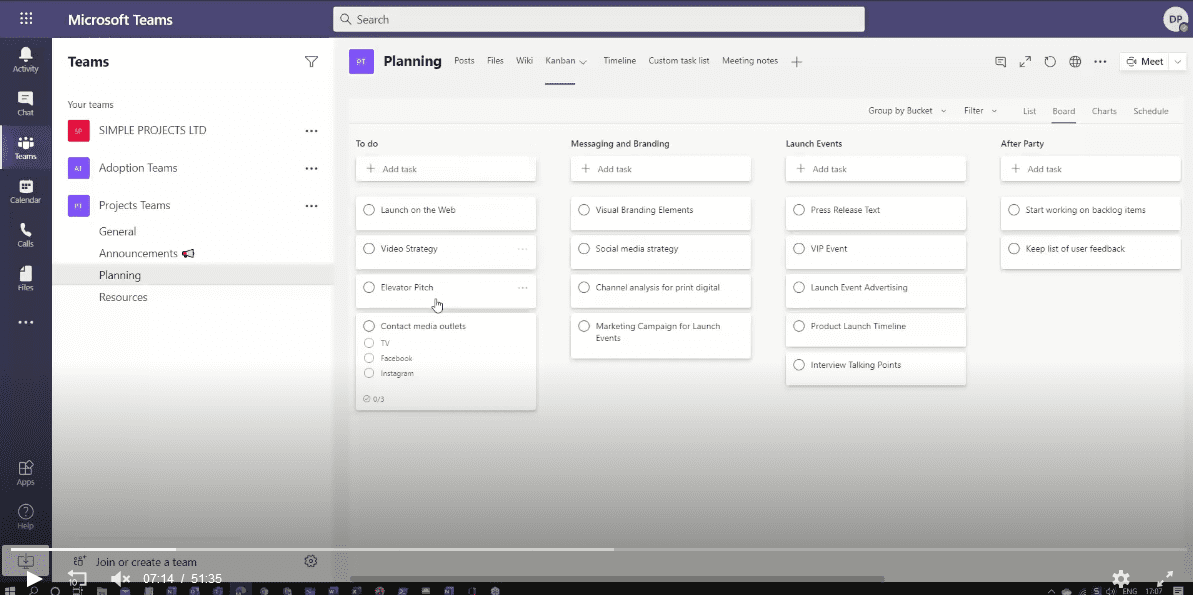Open the Apps store icon

[25, 472]
